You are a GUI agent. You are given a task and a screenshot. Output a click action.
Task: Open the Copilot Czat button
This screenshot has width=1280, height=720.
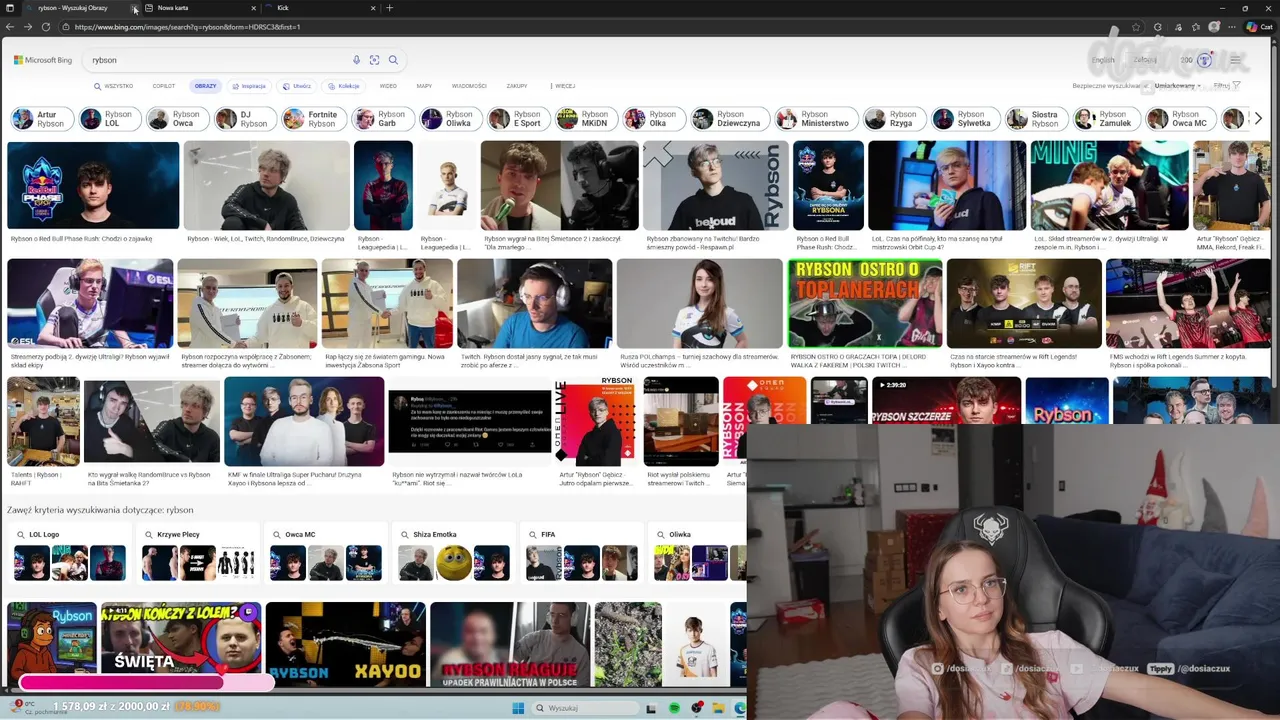[x=1261, y=27]
